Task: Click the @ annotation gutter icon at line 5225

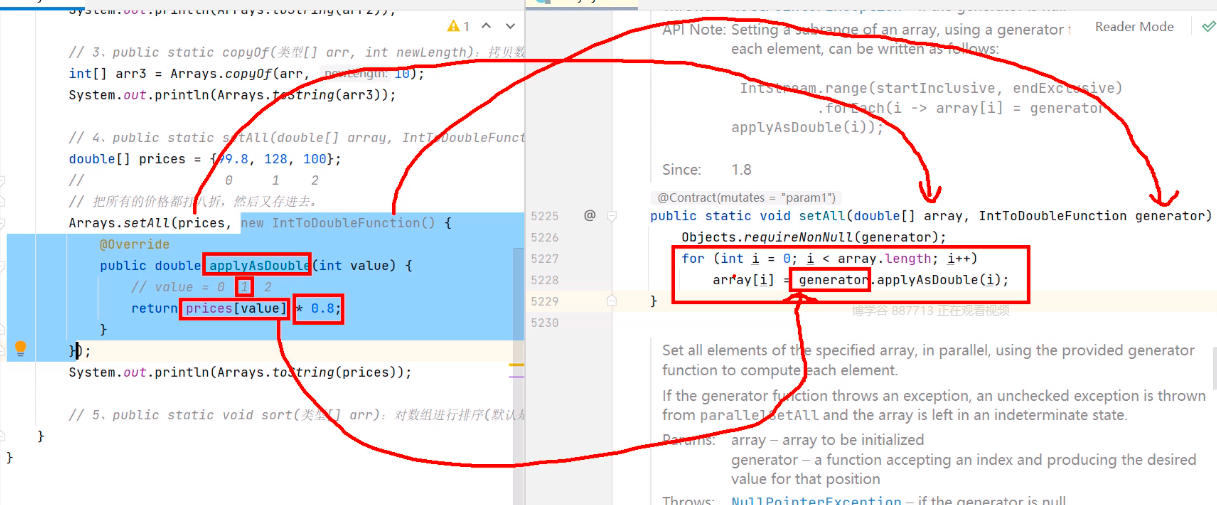Action: [x=589, y=215]
